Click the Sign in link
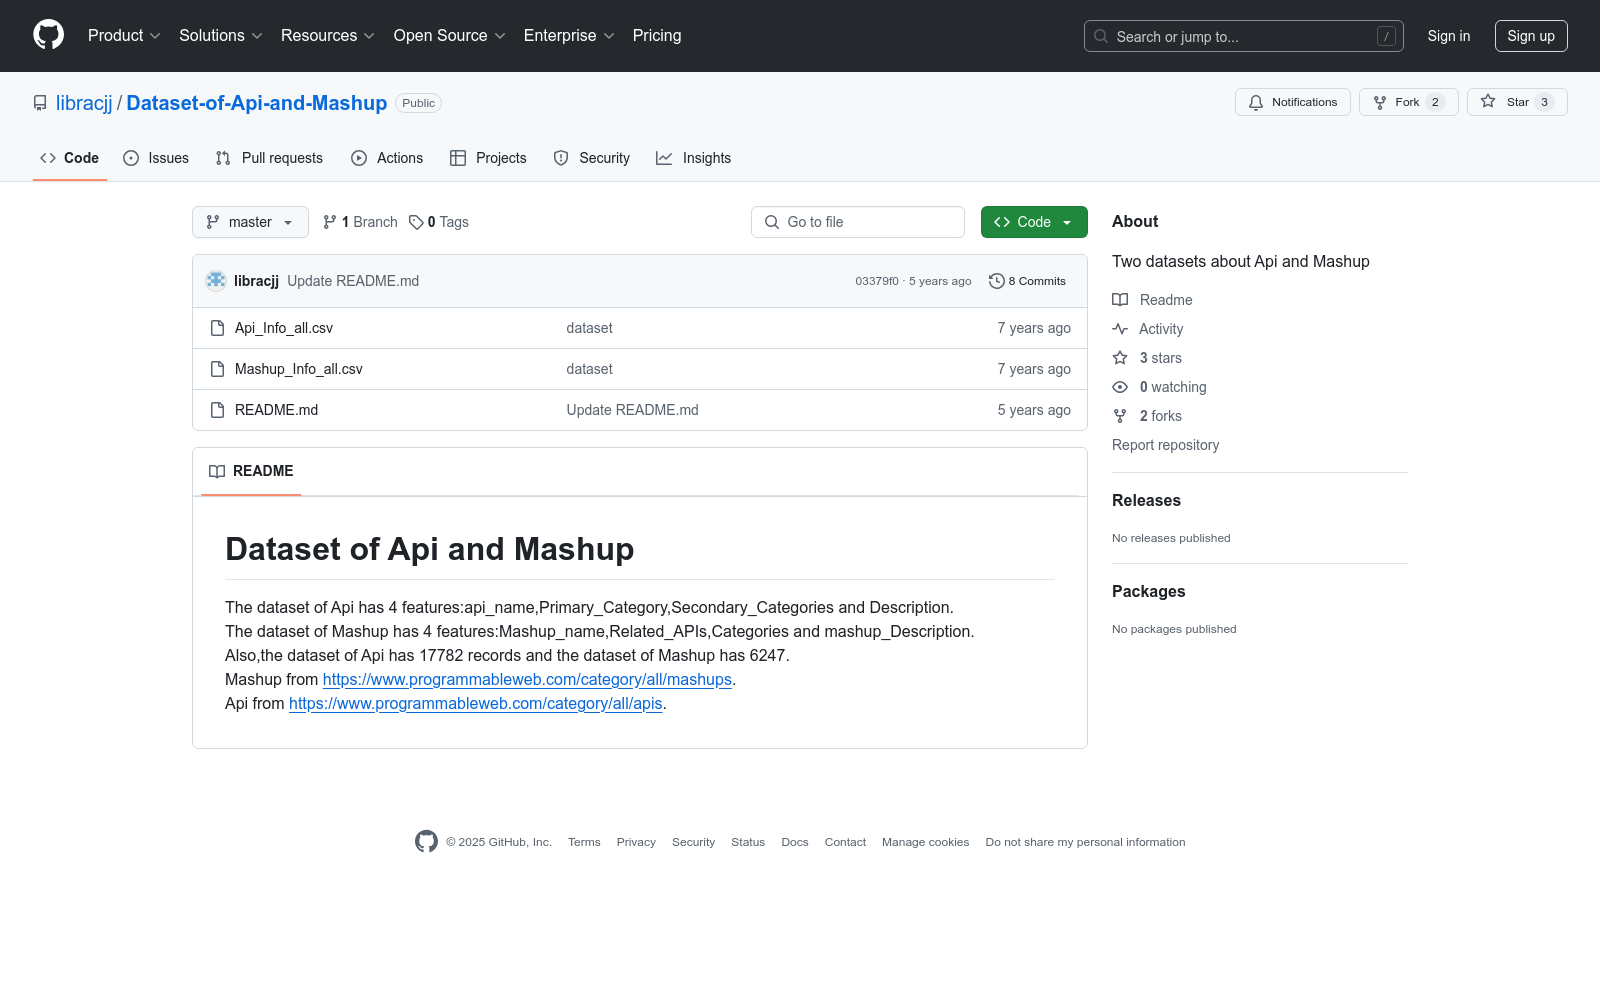 point(1449,36)
